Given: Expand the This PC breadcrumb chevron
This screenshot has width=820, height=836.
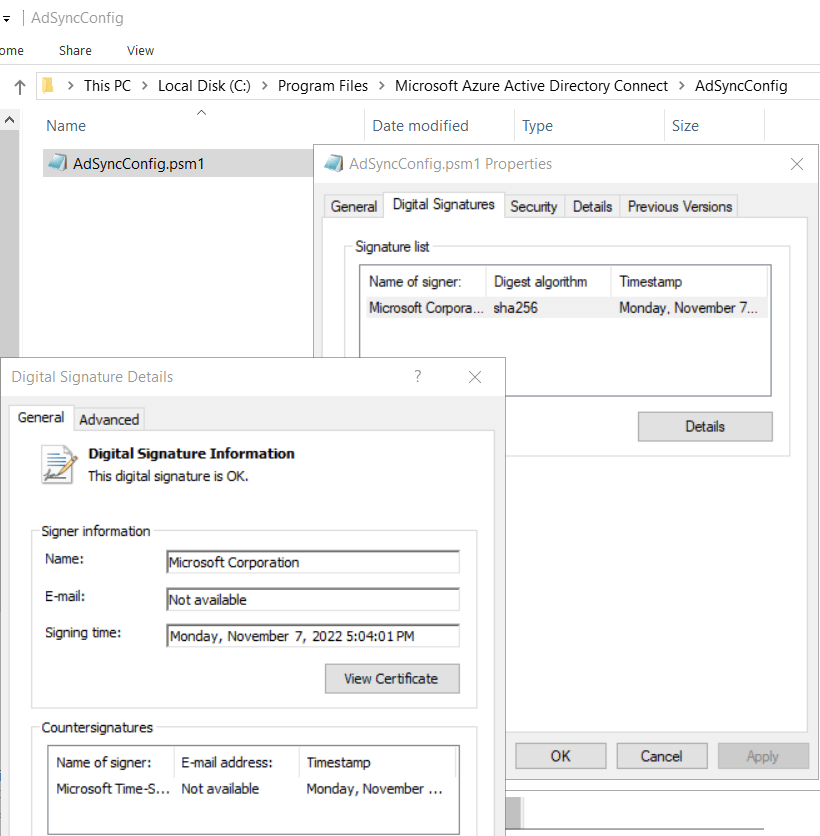Looking at the screenshot, I should pos(145,86).
